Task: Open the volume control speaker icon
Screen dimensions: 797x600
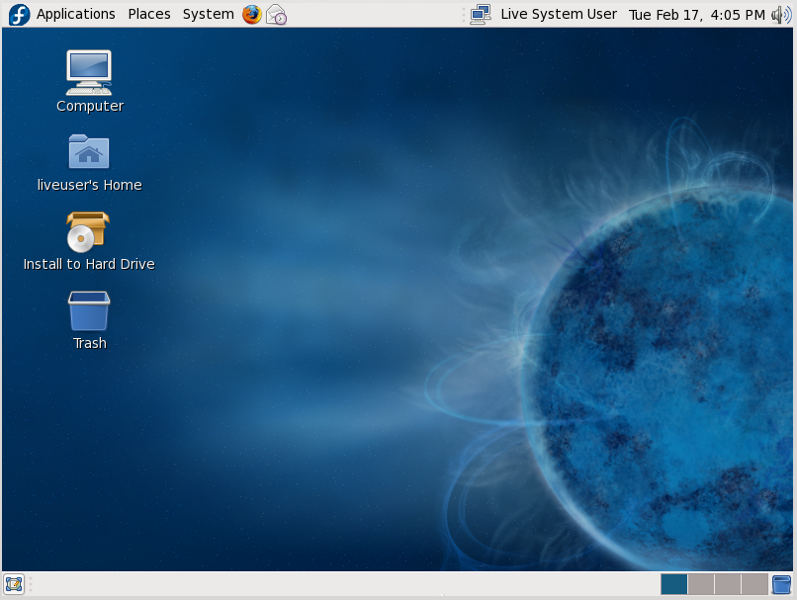Action: pyautogui.click(x=781, y=15)
